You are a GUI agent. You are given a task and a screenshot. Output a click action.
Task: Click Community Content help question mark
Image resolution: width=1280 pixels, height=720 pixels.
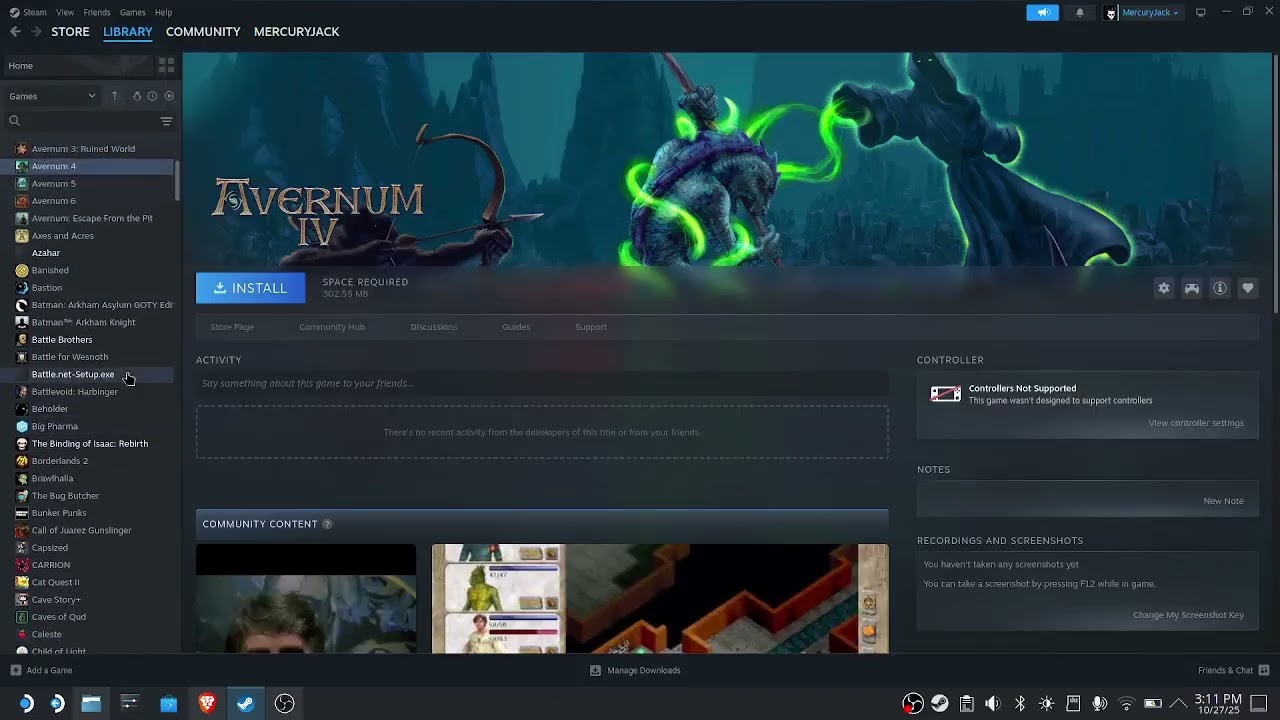point(327,524)
